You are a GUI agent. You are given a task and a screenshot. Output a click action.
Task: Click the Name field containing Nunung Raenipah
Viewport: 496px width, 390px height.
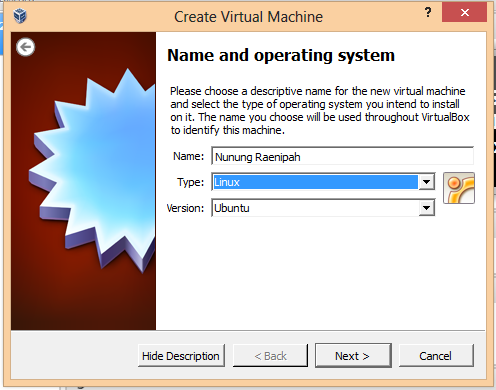tap(342, 156)
